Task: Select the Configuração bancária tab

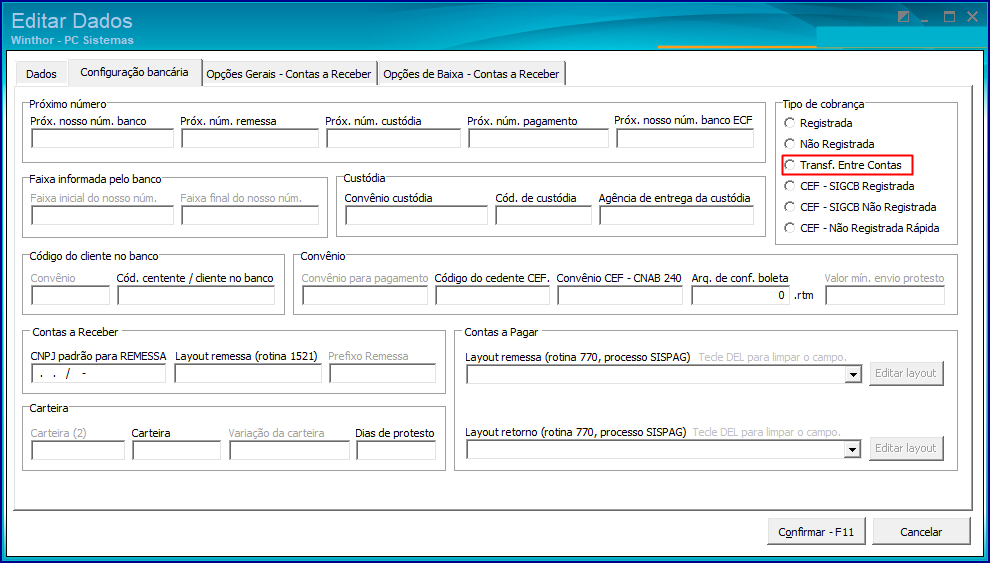Action: click(134, 72)
